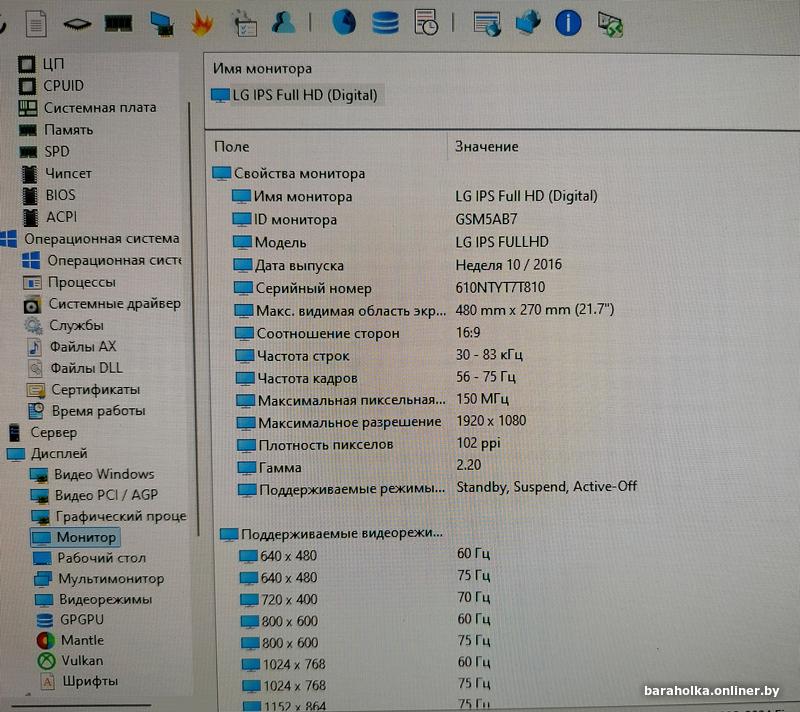Open Рабочий стол tree item
This screenshot has width=800, height=712.
tap(89, 558)
